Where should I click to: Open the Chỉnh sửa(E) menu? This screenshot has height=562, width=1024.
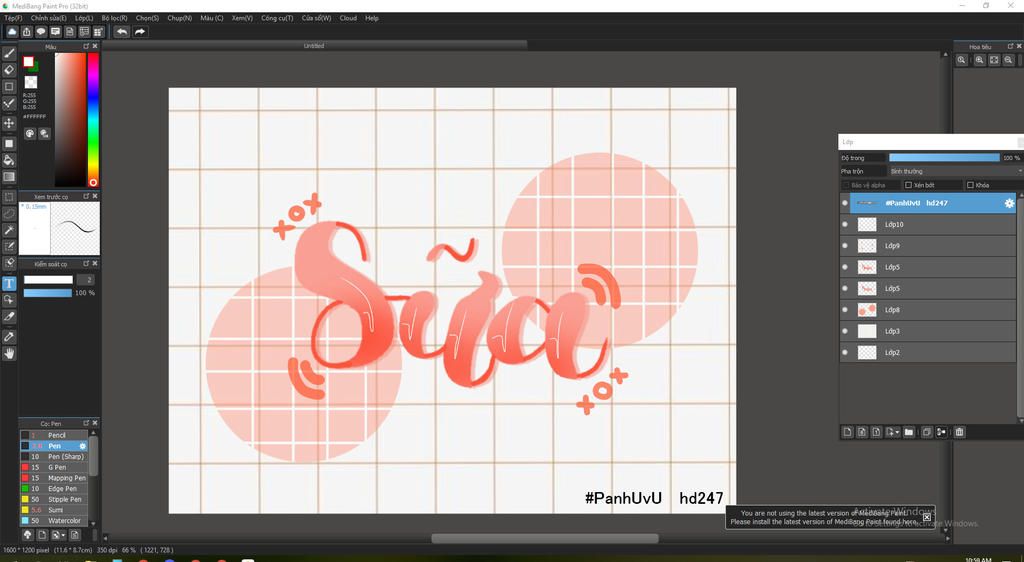[x=48, y=18]
